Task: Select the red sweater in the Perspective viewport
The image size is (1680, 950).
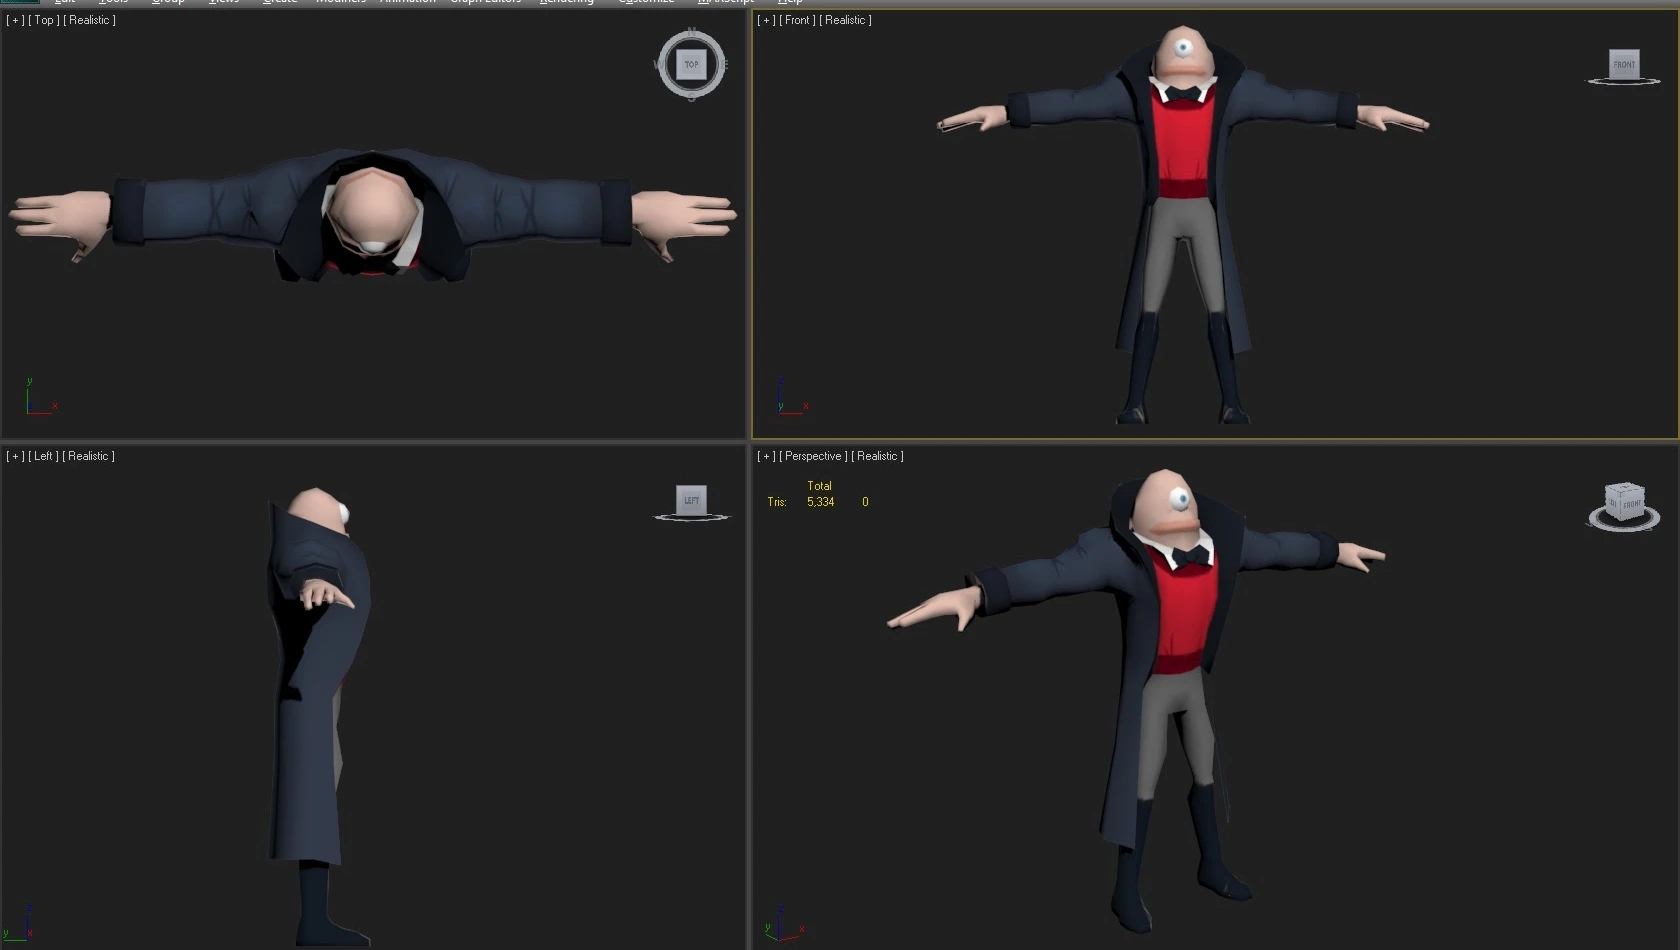Action: tap(1186, 612)
